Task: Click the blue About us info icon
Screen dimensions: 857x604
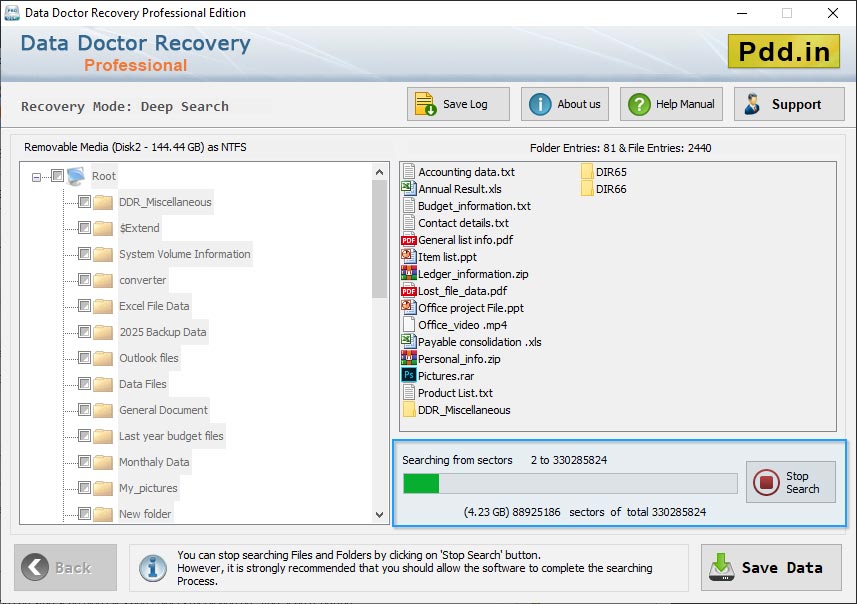Action: pyautogui.click(x=540, y=104)
